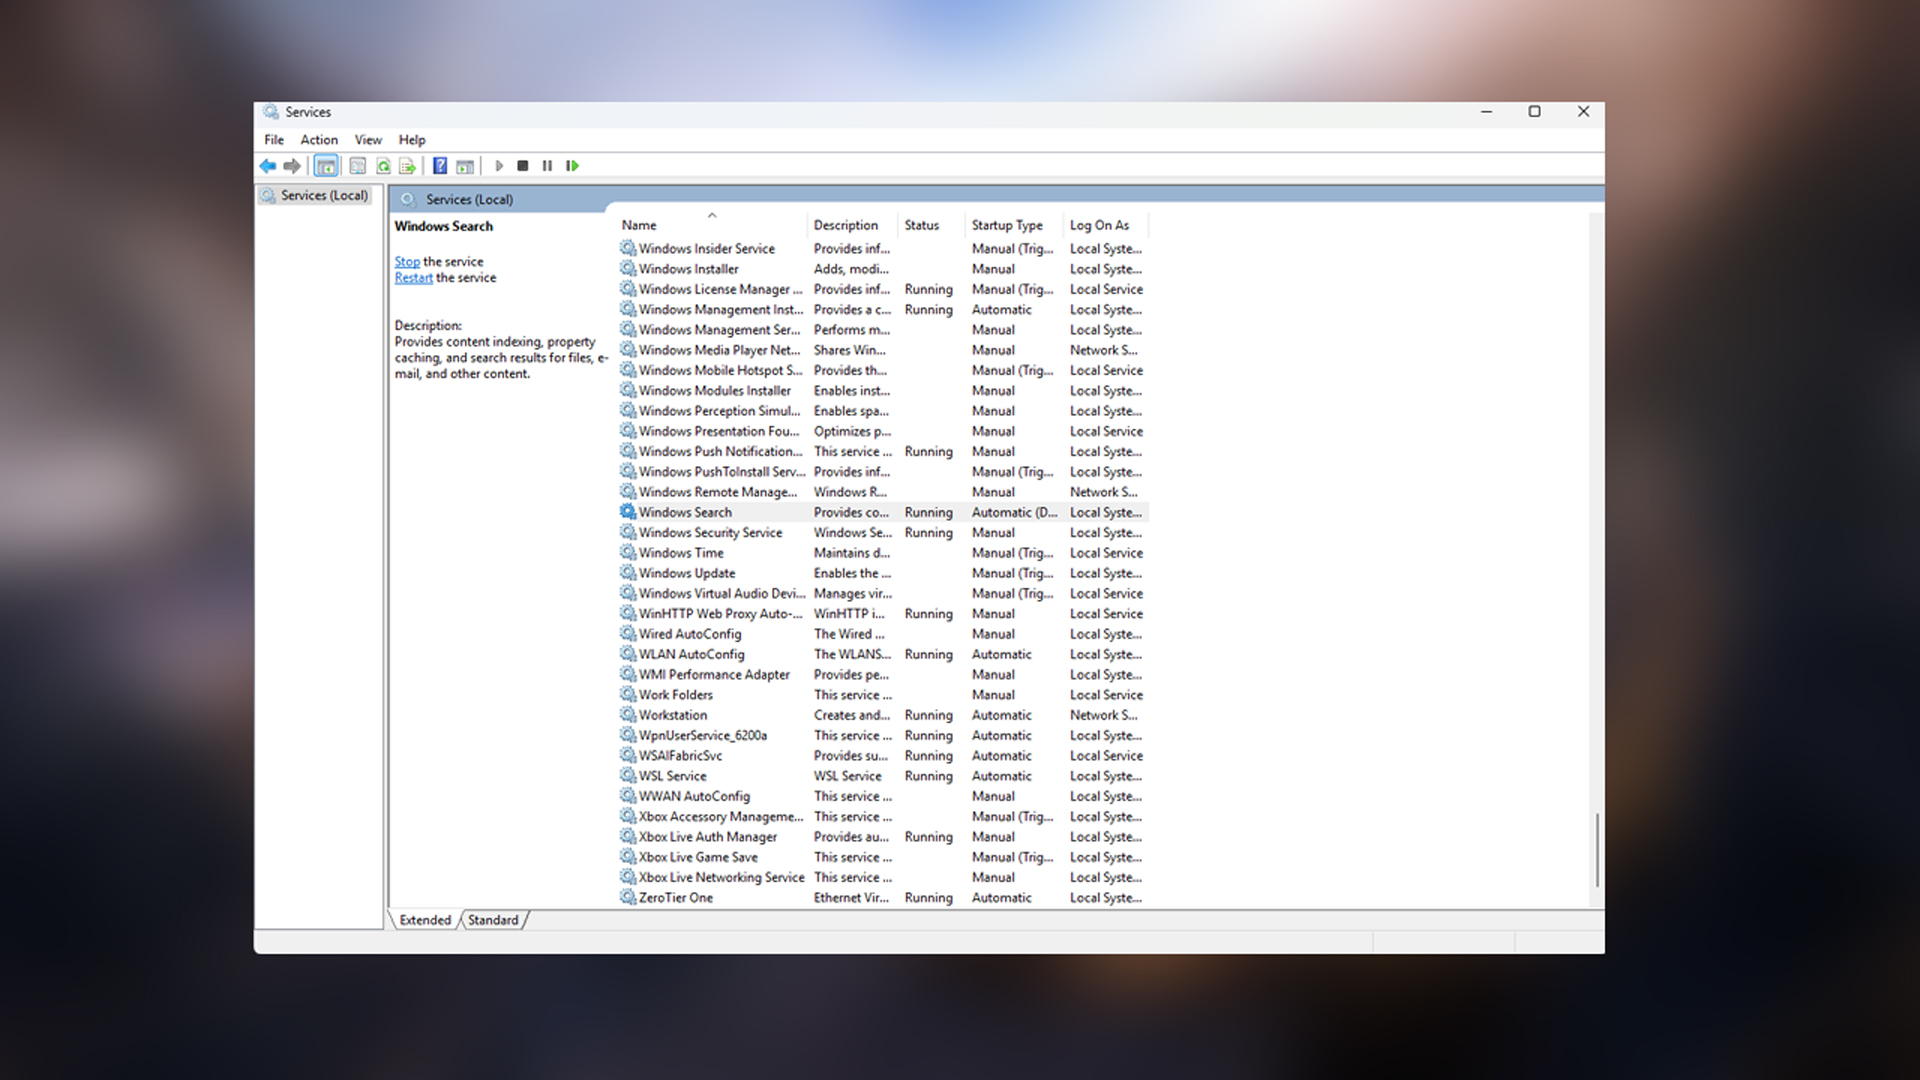Screen dimensions: 1920x1080
Task: Select the Windows Modules Installer row
Action: click(883, 390)
